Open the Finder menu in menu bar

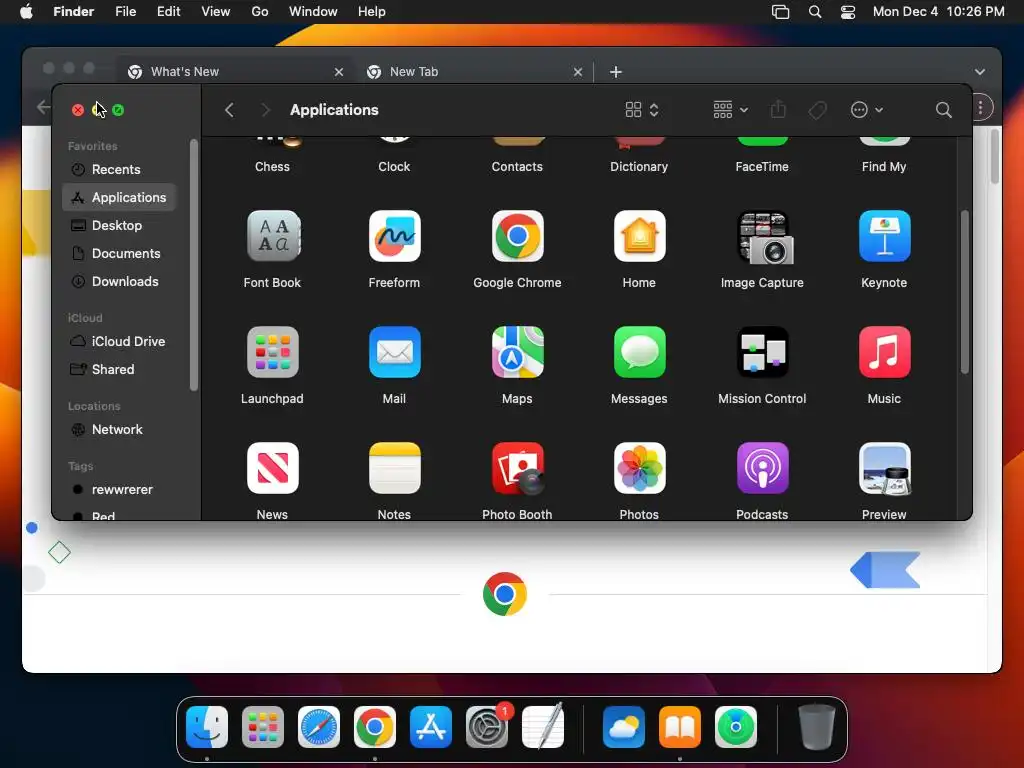tap(74, 12)
